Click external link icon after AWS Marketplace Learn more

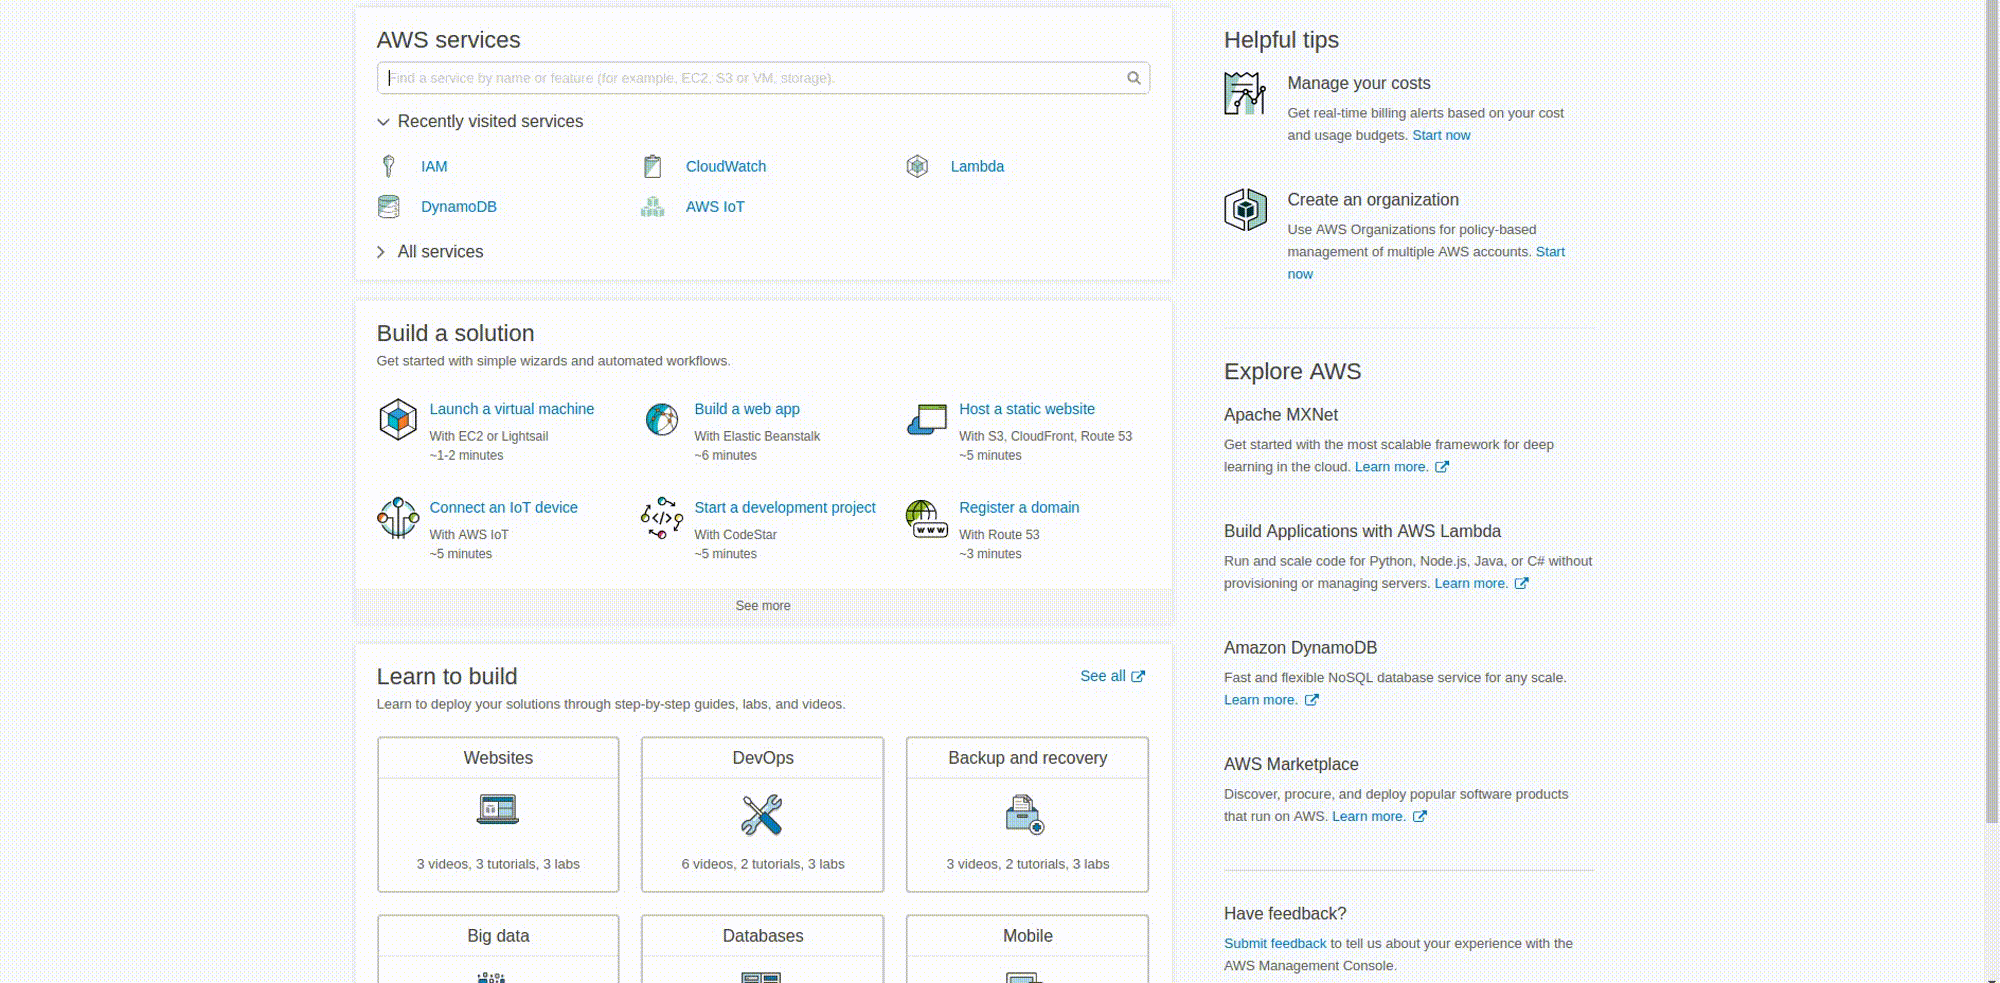click(1419, 817)
